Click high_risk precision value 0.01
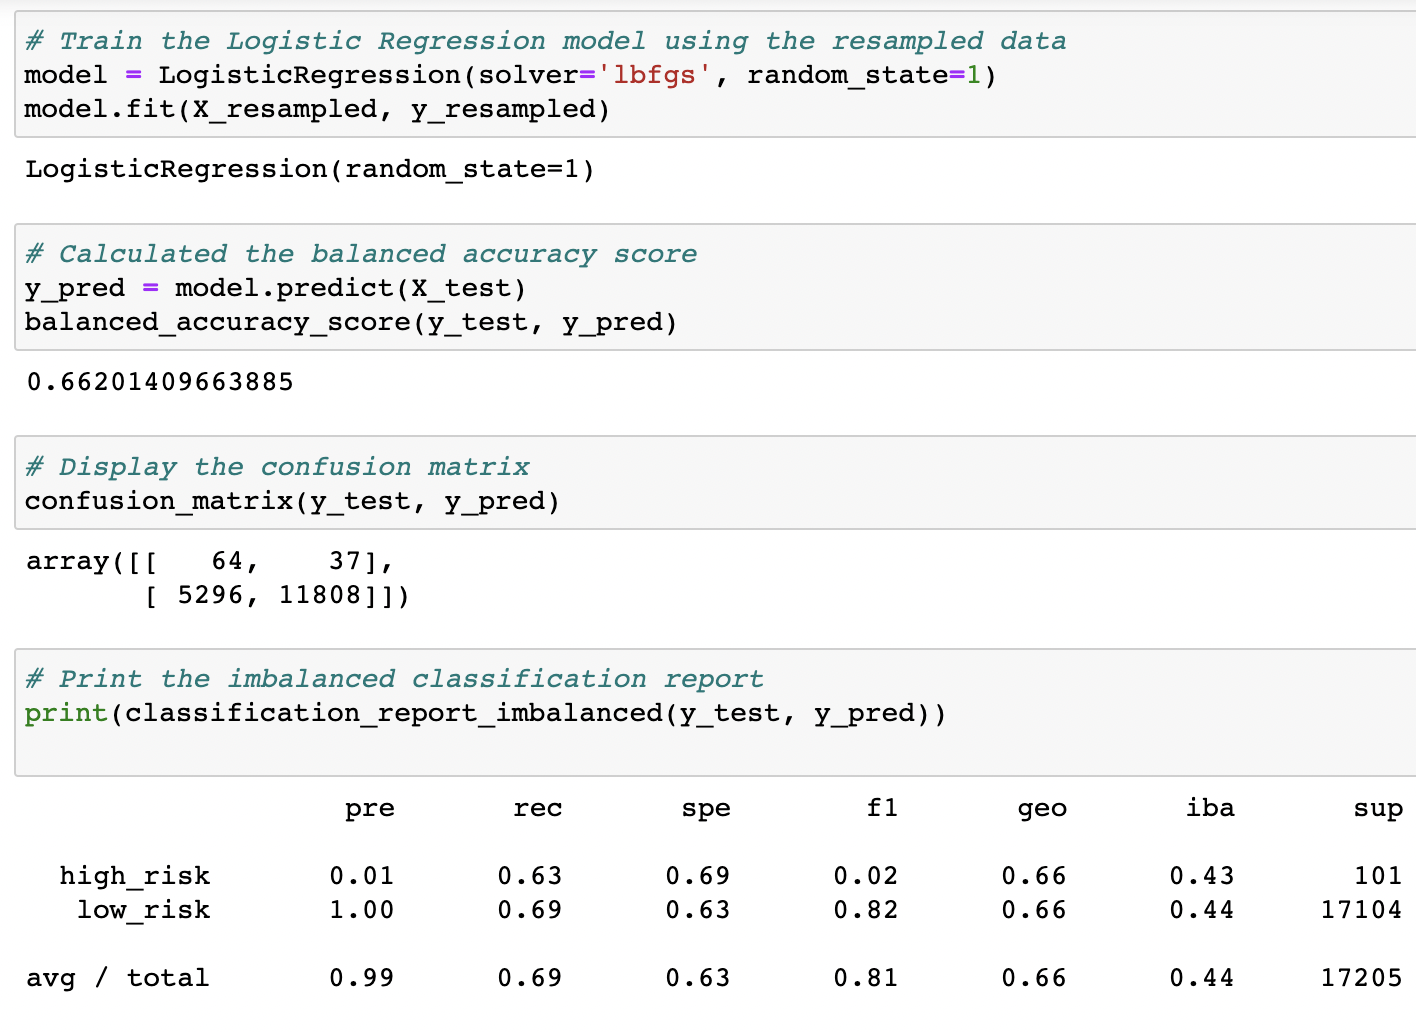 (362, 876)
